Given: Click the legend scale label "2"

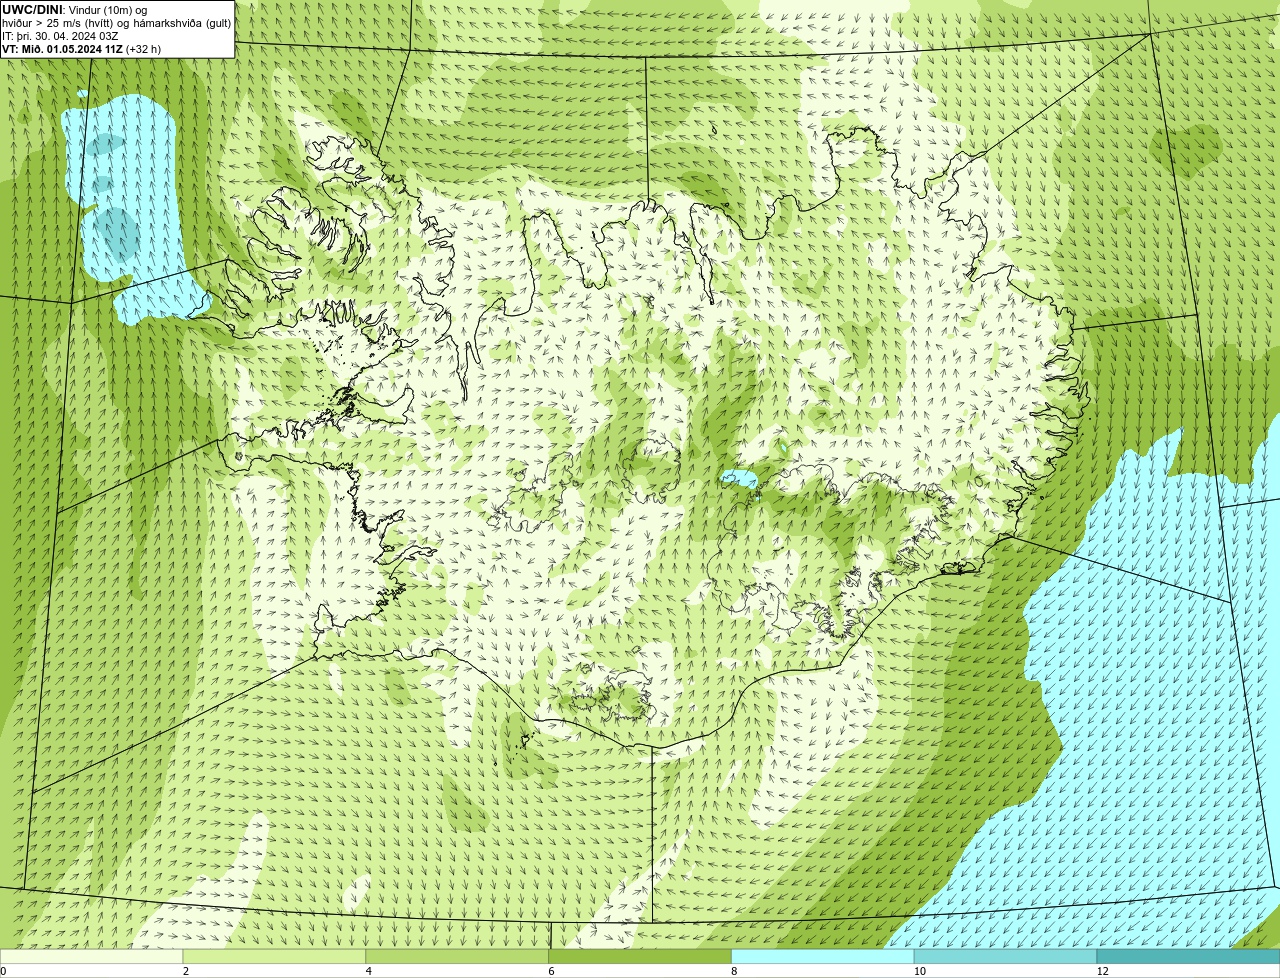Looking at the screenshot, I should tap(185, 971).
